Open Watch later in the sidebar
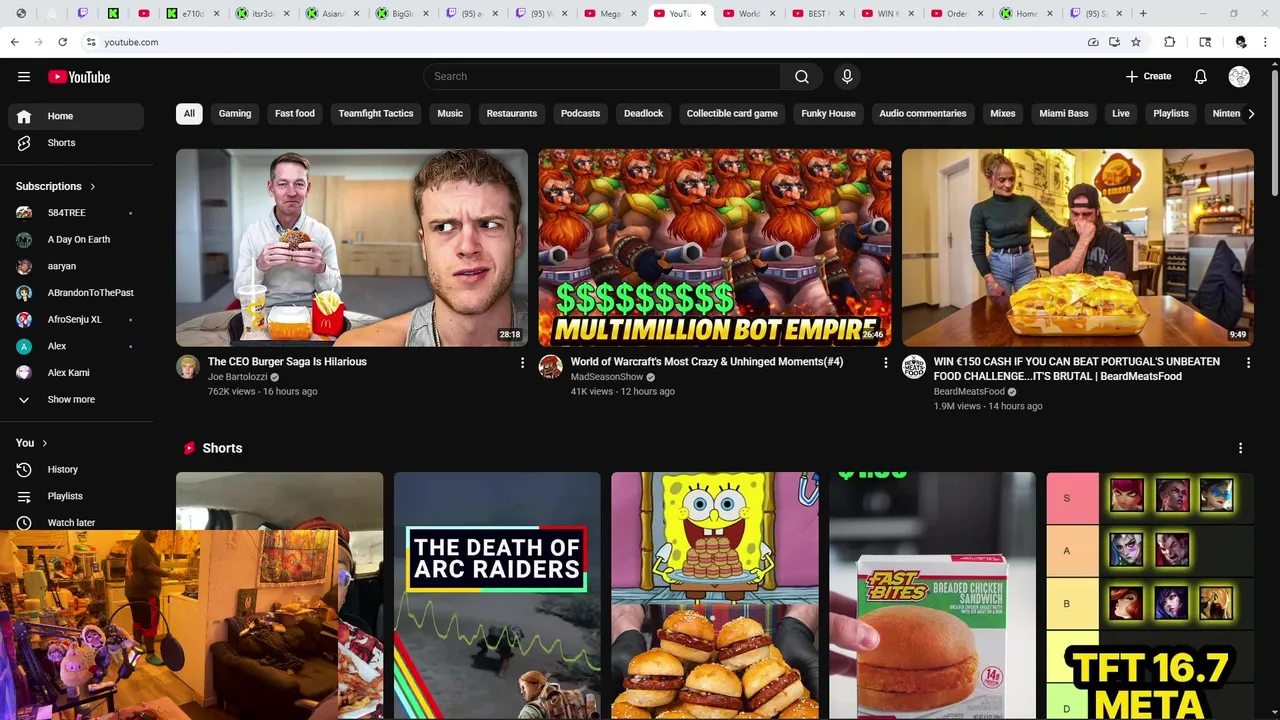Image resolution: width=1280 pixels, height=720 pixels. [76, 522]
